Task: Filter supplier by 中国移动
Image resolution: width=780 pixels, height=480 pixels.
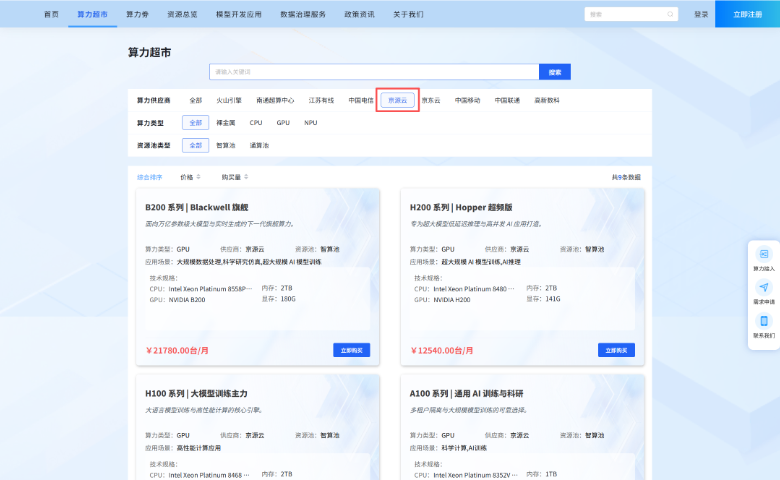Action: pyautogui.click(x=467, y=100)
